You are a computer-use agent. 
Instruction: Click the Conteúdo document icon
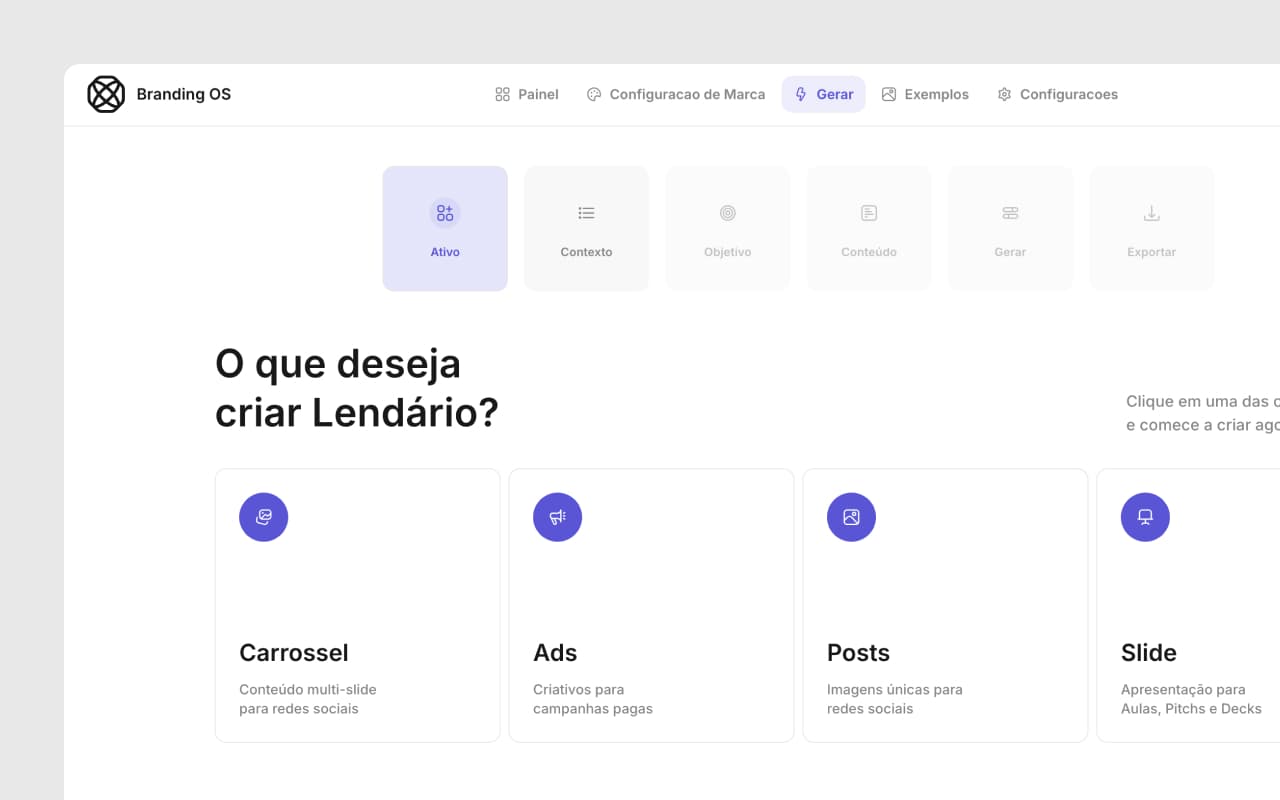[x=869, y=213]
